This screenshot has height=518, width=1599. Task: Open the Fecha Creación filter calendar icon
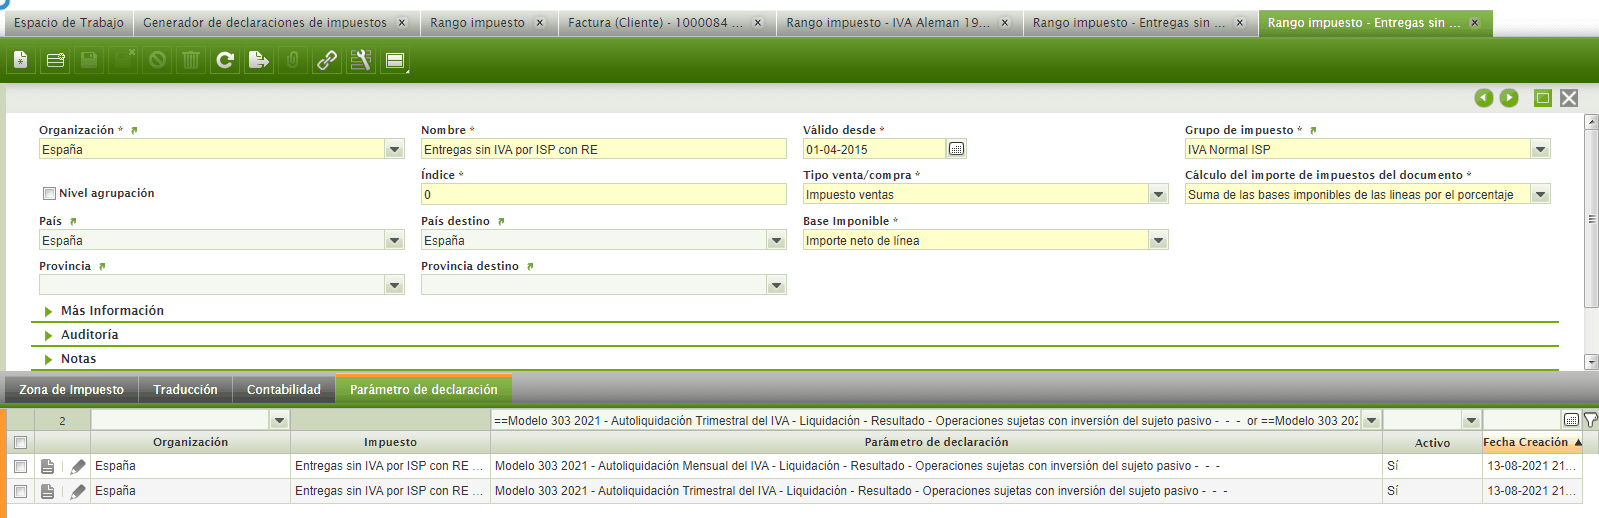pyautogui.click(x=1571, y=420)
